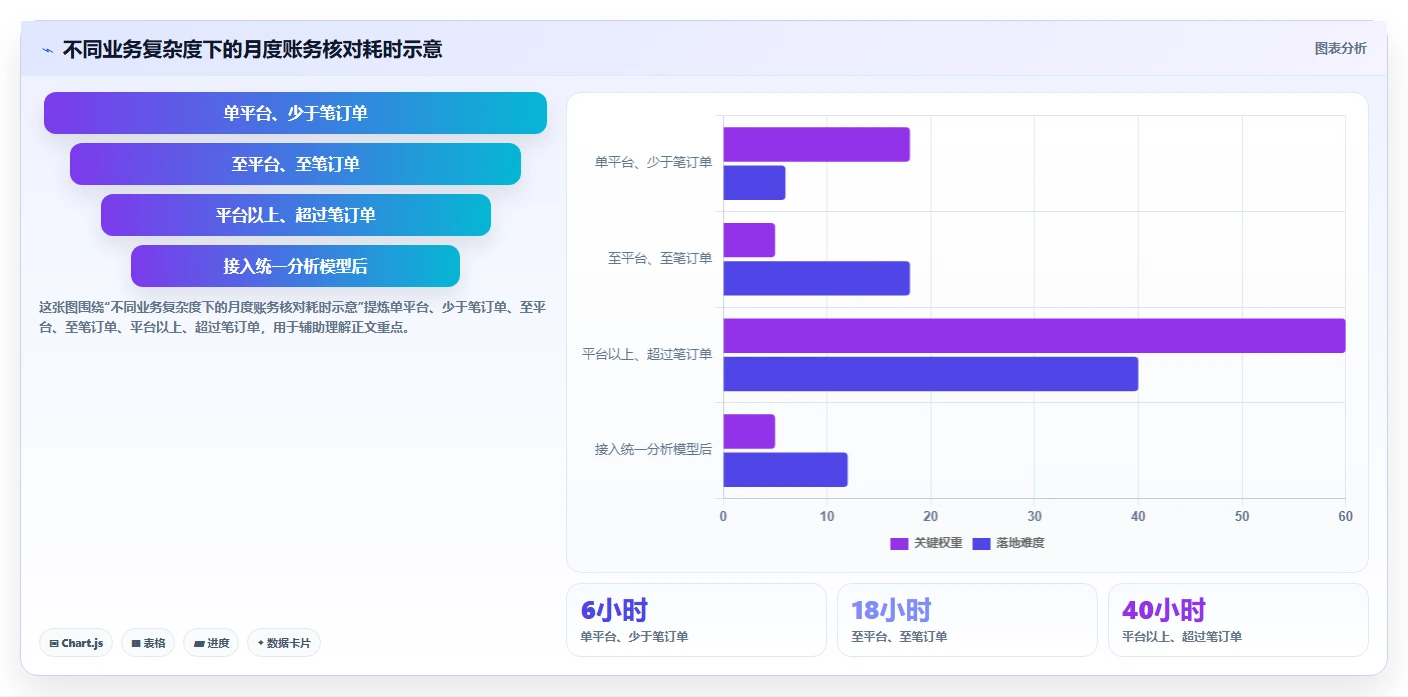The image size is (1408, 697).
Task: Click the y-axis label 单平台、少于笔订单
Action: pyautogui.click(x=653, y=162)
